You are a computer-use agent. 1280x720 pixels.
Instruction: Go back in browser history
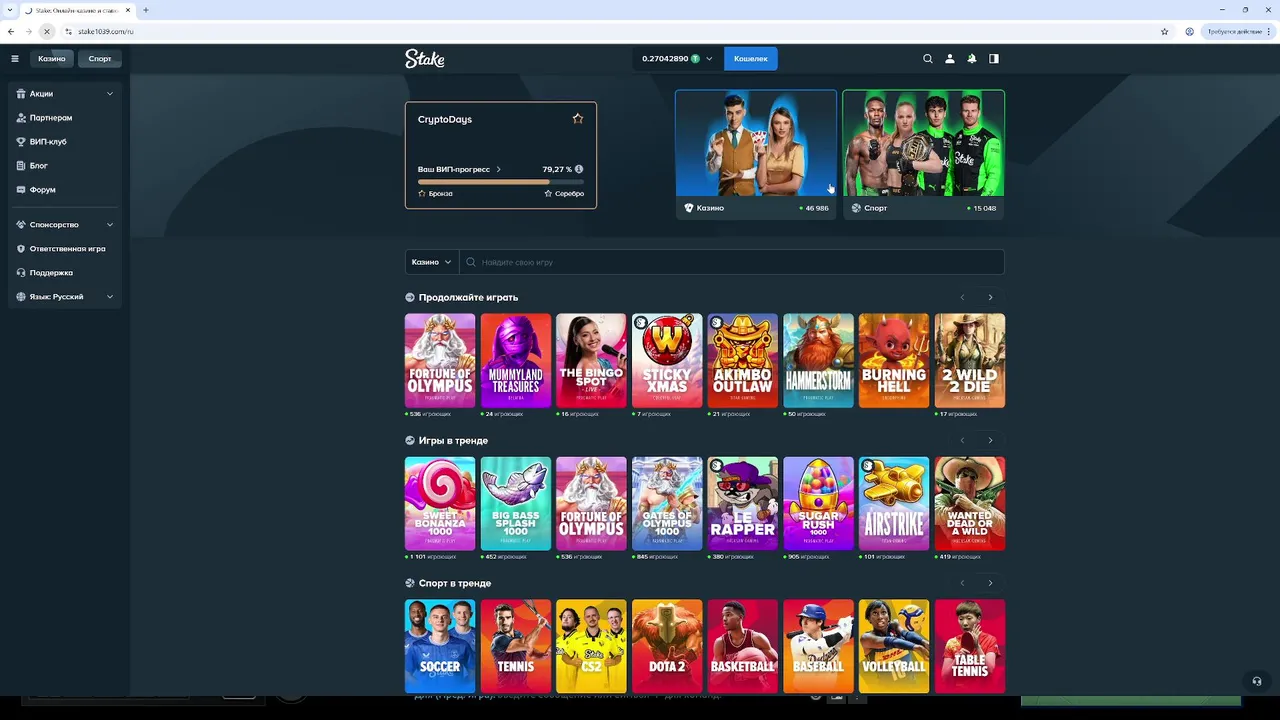tap(11, 31)
